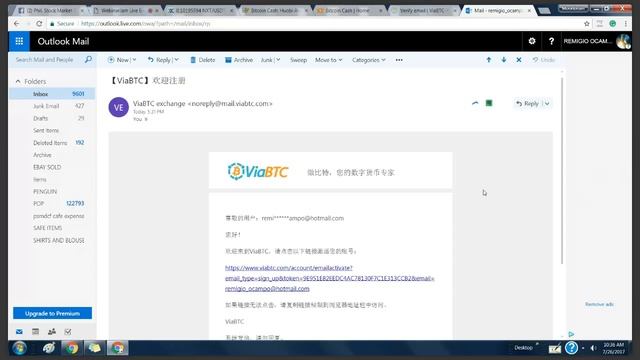Click the New message button

(119, 60)
